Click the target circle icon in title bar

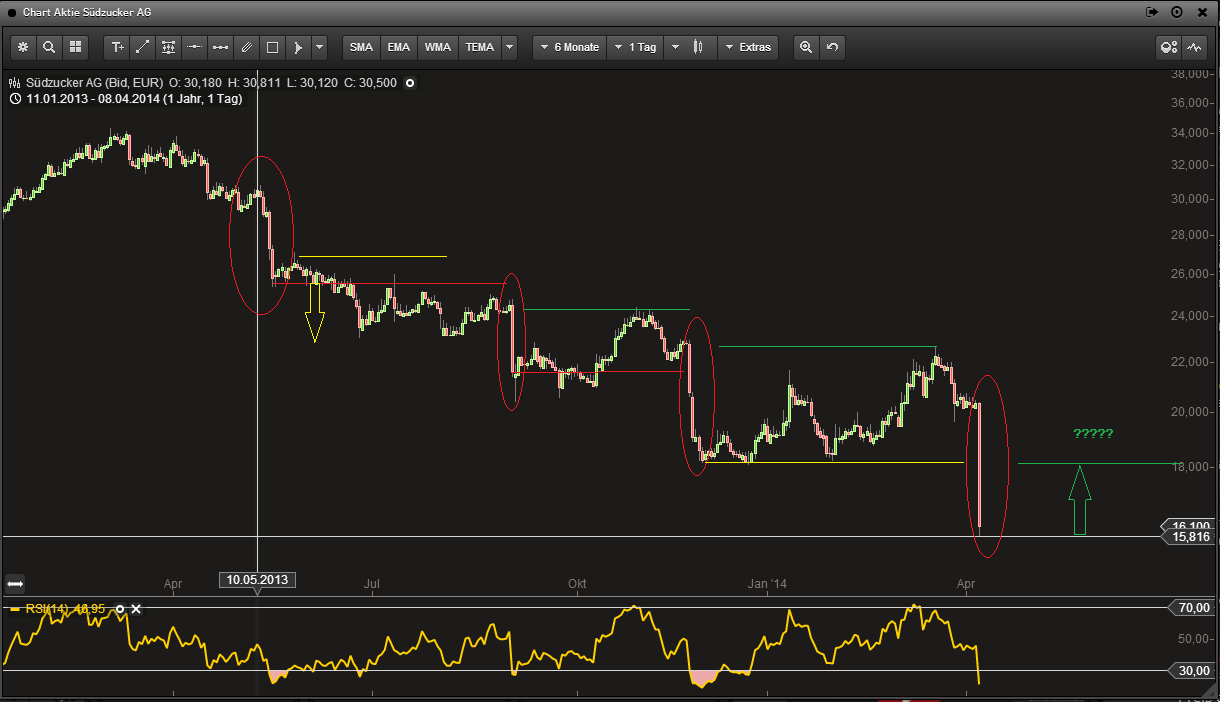(1177, 12)
